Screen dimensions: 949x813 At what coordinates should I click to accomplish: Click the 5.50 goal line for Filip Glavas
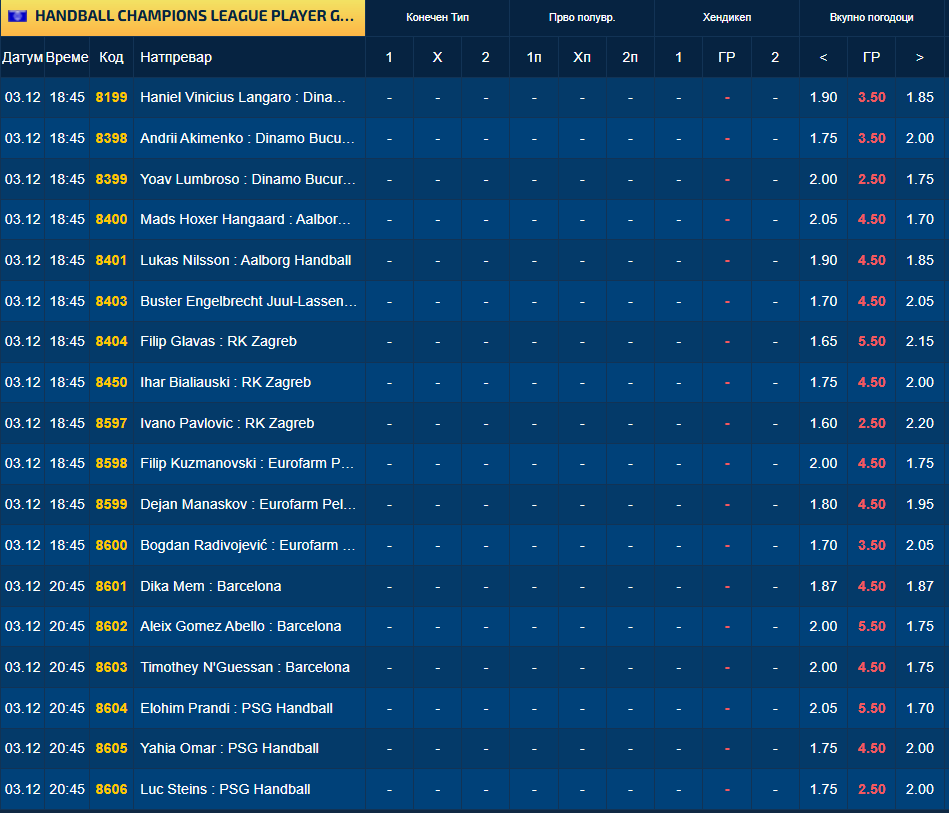click(871, 341)
